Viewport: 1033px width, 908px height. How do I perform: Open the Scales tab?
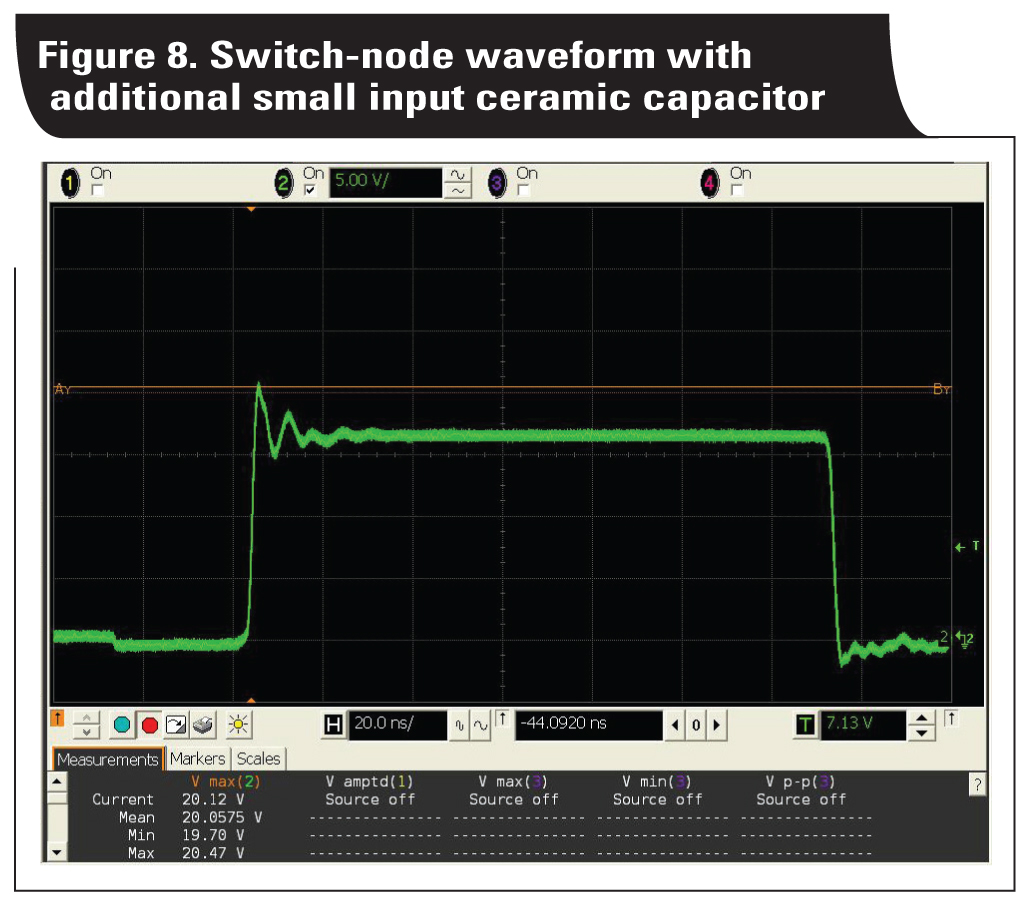point(258,760)
